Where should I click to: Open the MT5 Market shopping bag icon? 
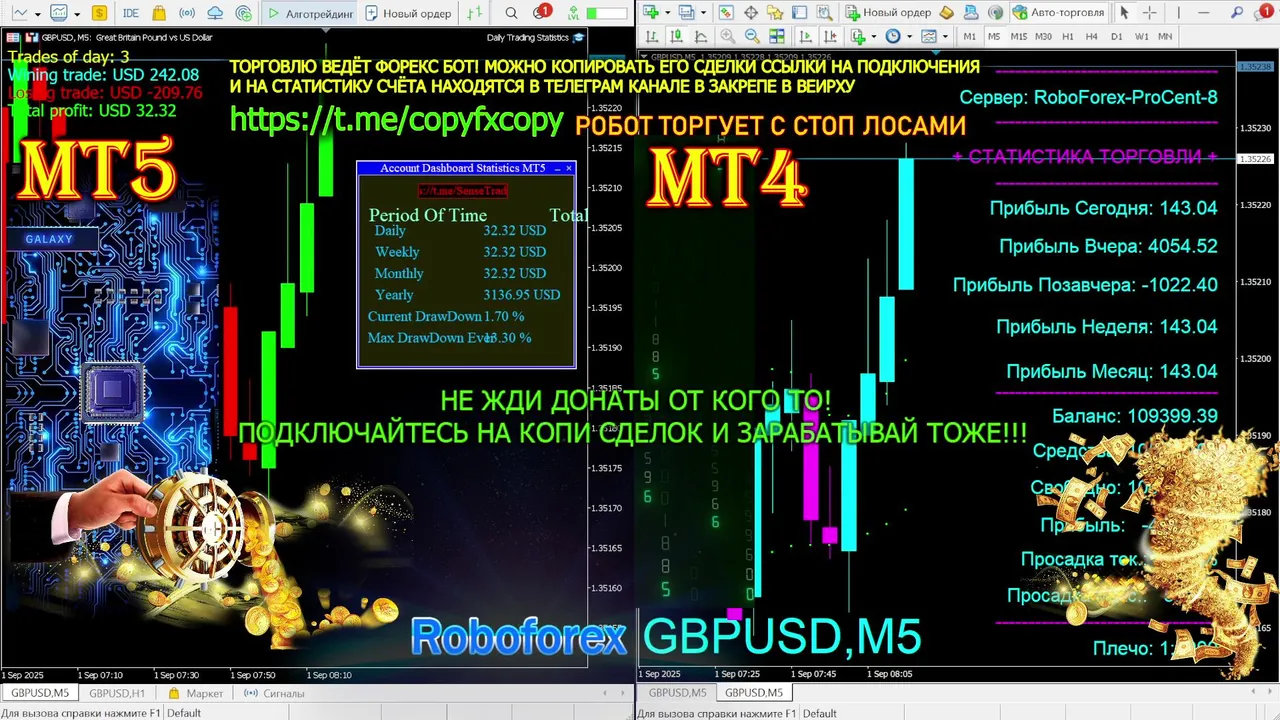[159, 14]
